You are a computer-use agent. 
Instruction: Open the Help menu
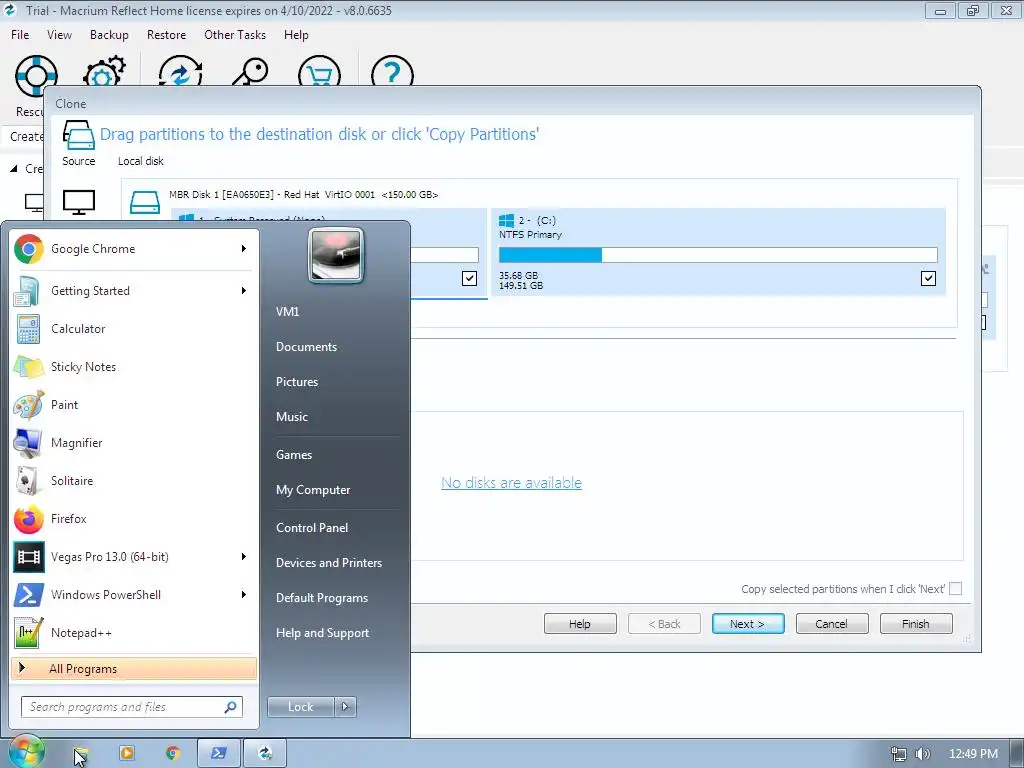296,35
